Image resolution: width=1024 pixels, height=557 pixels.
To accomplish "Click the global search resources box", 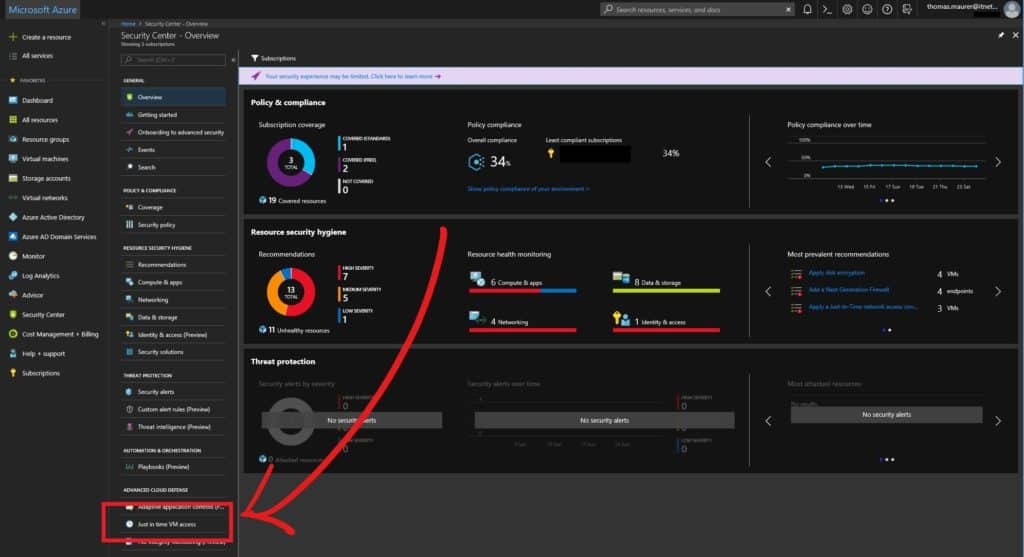I will [x=697, y=9].
